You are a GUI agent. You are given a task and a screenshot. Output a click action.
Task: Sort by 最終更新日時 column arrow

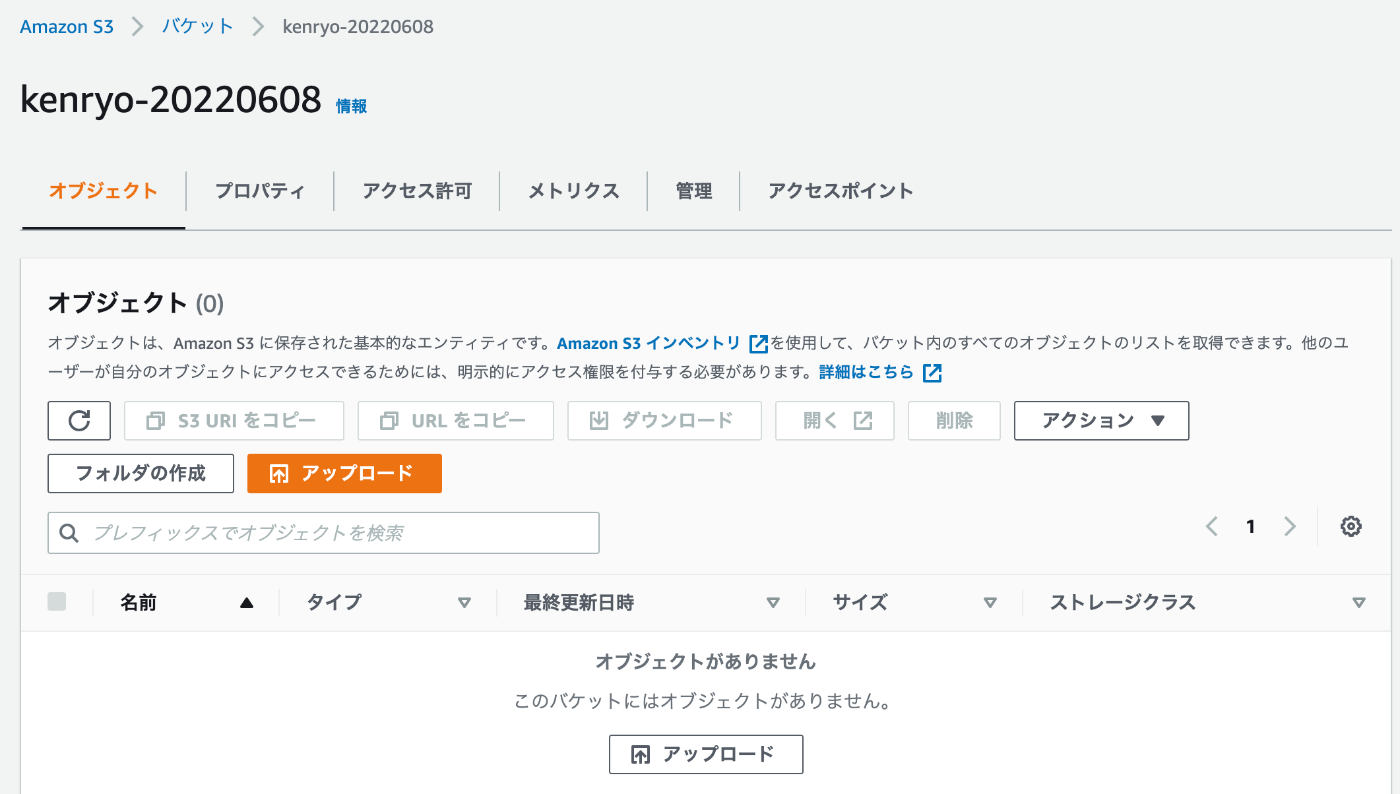(772, 603)
